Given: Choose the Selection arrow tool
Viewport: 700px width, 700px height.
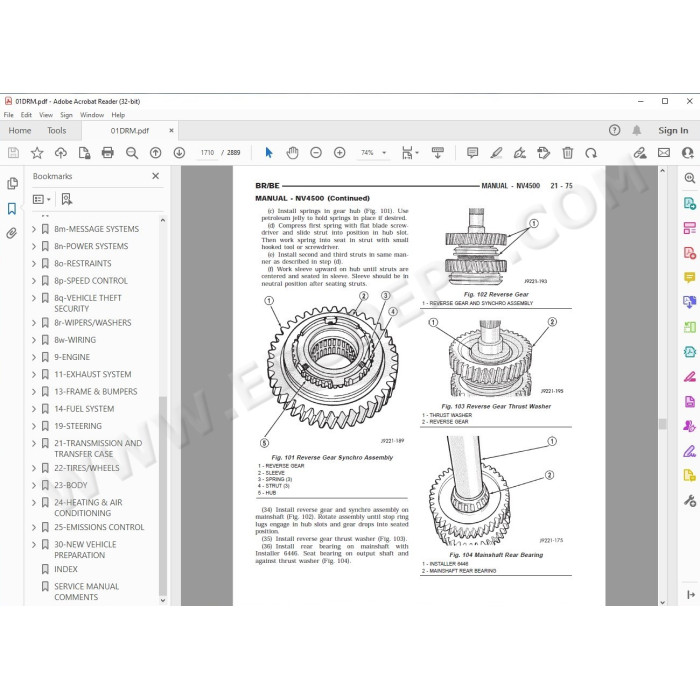Looking at the screenshot, I should pos(269,153).
